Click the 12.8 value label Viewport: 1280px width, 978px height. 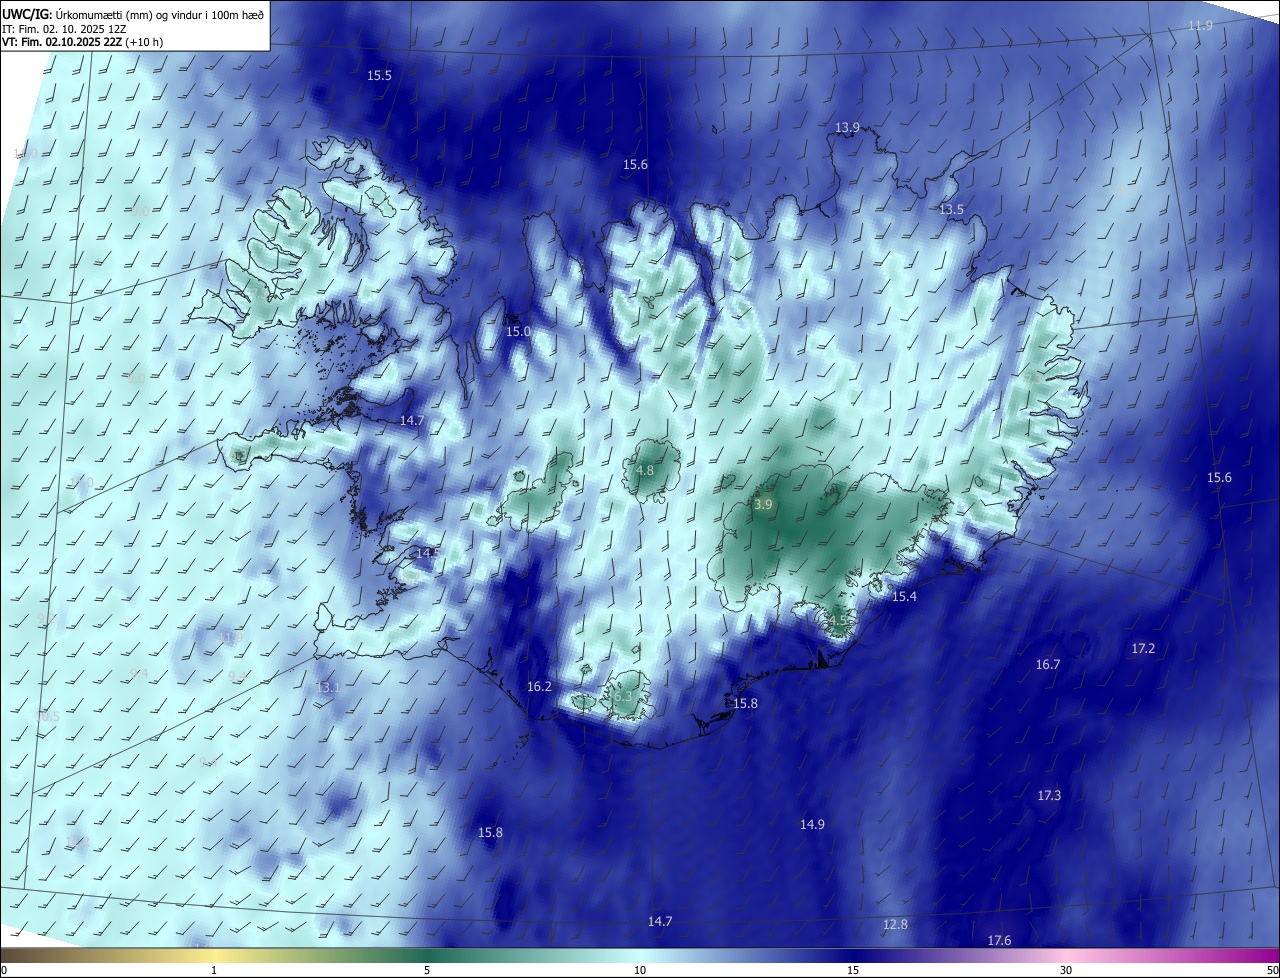(x=896, y=925)
